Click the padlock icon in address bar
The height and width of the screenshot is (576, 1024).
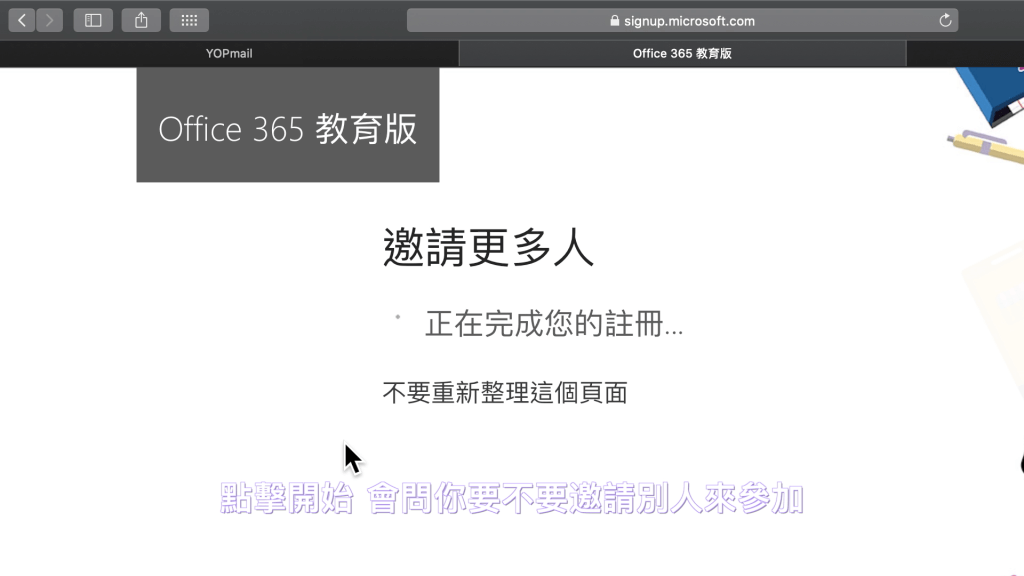[x=615, y=20]
